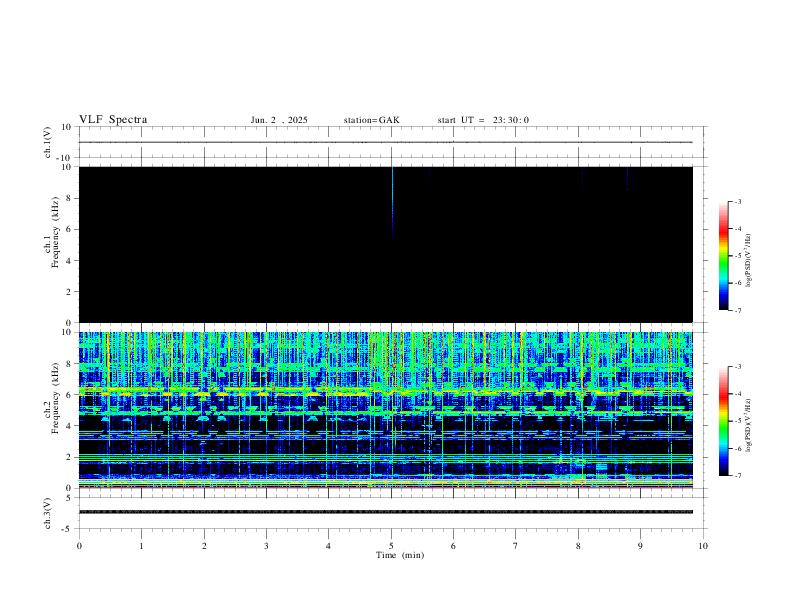Click time axis tick label "5"
This screenshot has width=792, height=612.
pyautogui.click(x=391, y=546)
